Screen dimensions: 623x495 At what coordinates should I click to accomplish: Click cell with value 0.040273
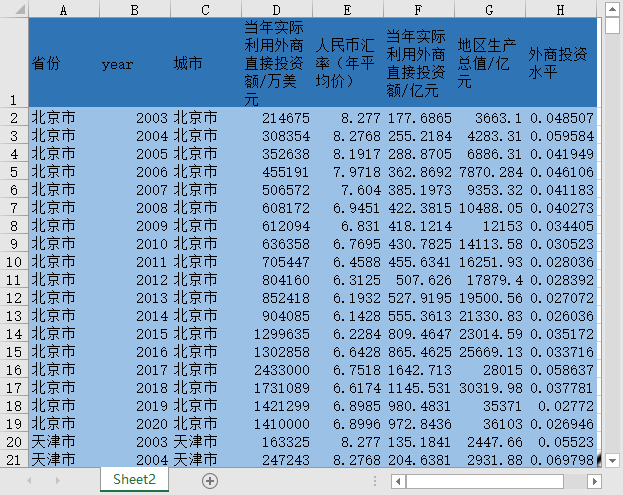tap(561, 208)
